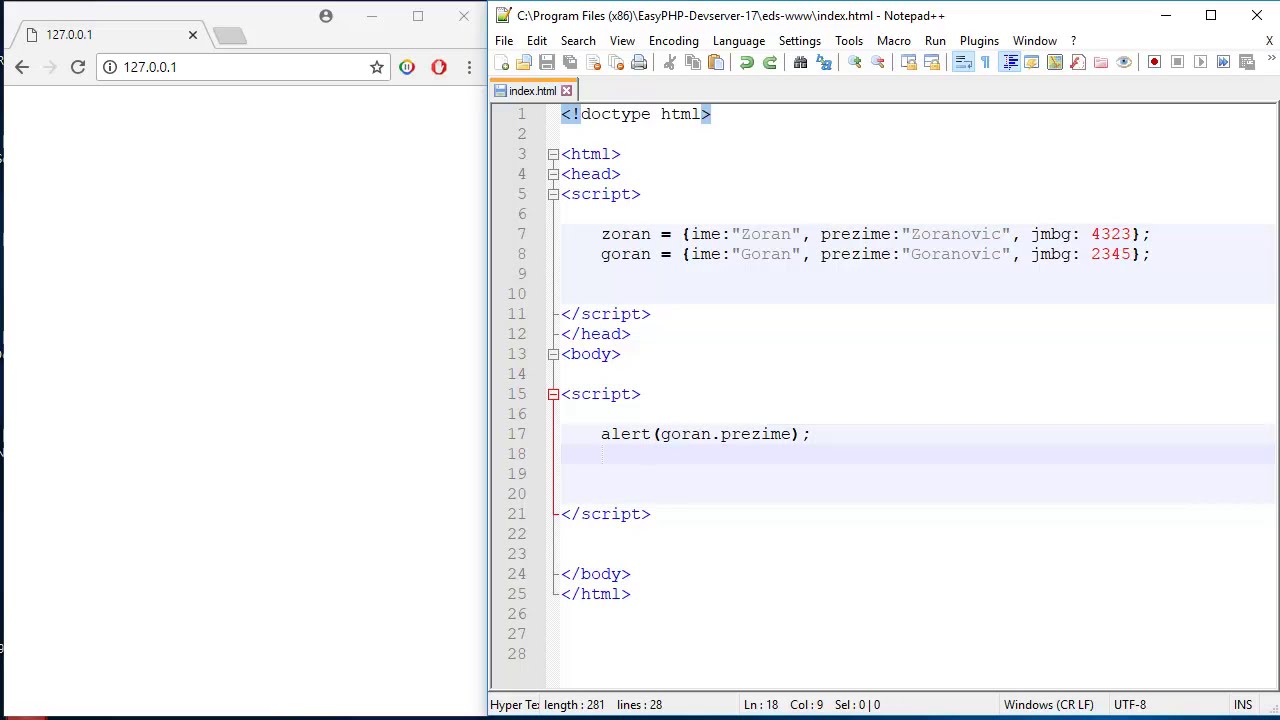Reload the 127.0.0.1 page in Chrome
1280x720 pixels.
[77, 67]
